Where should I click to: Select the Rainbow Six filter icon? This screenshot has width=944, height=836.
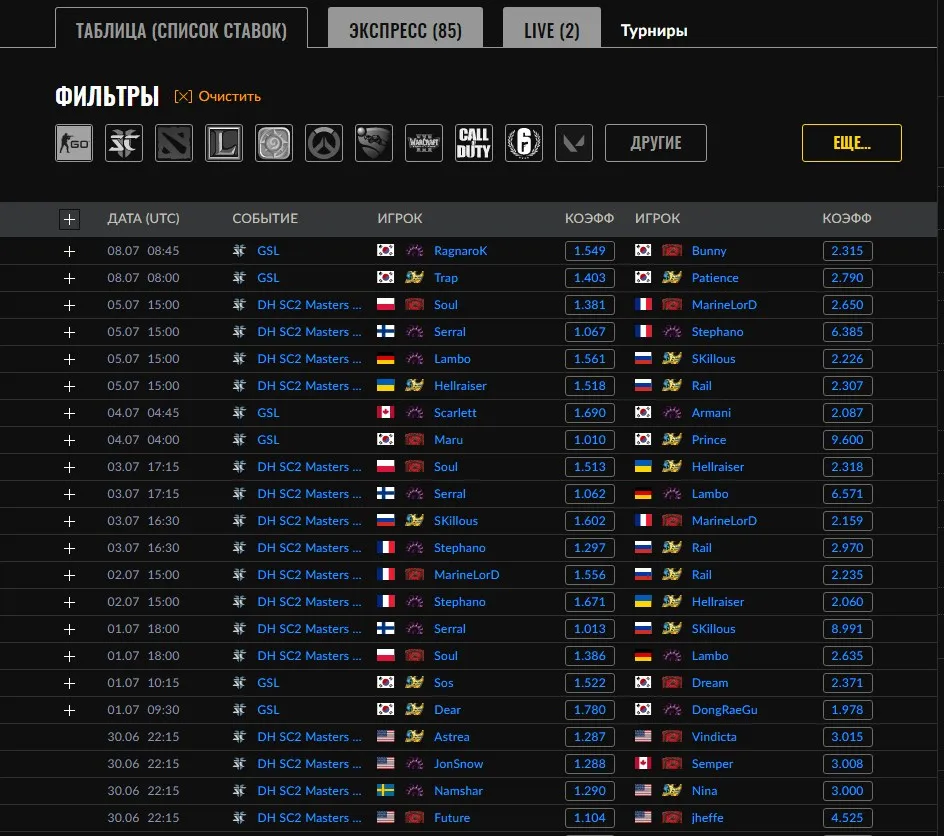(524, 143)
